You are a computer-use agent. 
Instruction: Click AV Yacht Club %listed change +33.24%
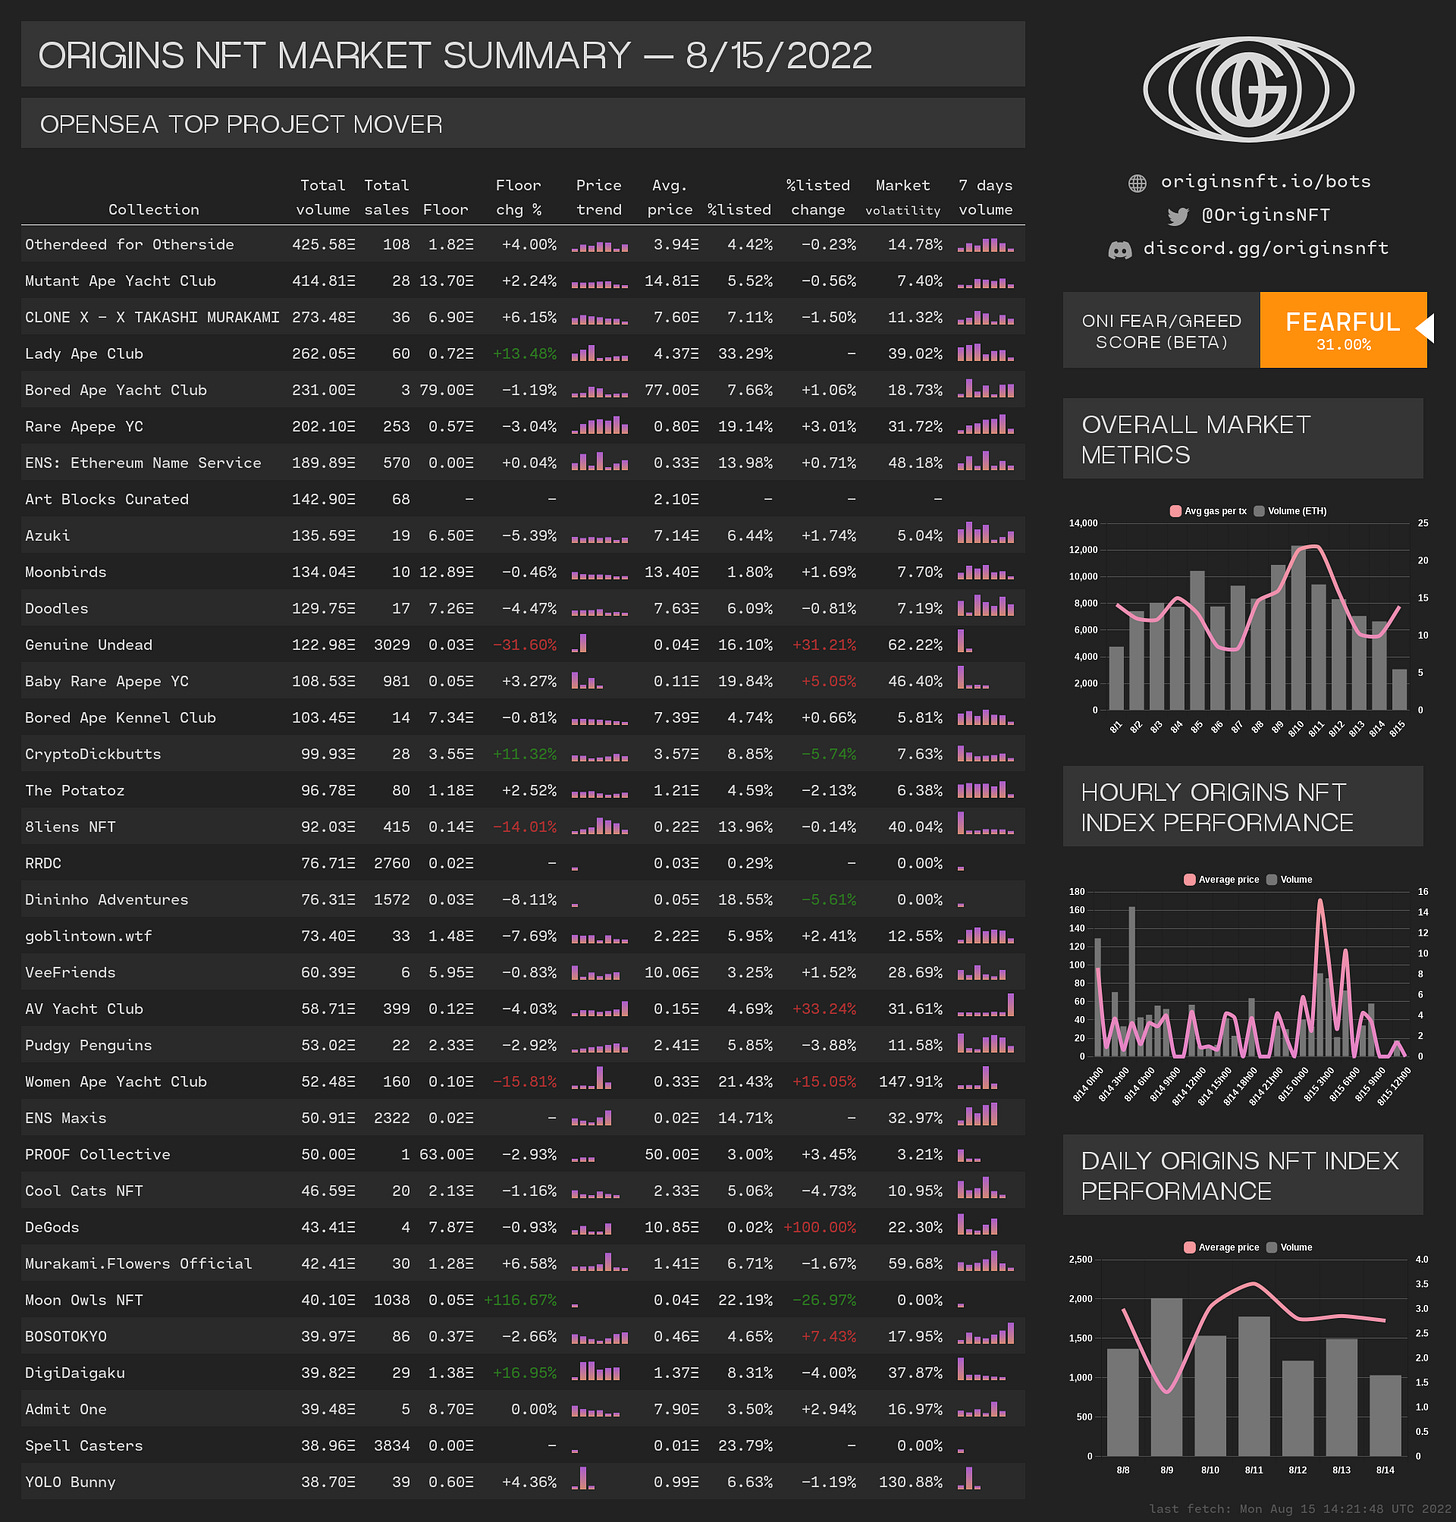(824, 1009)
